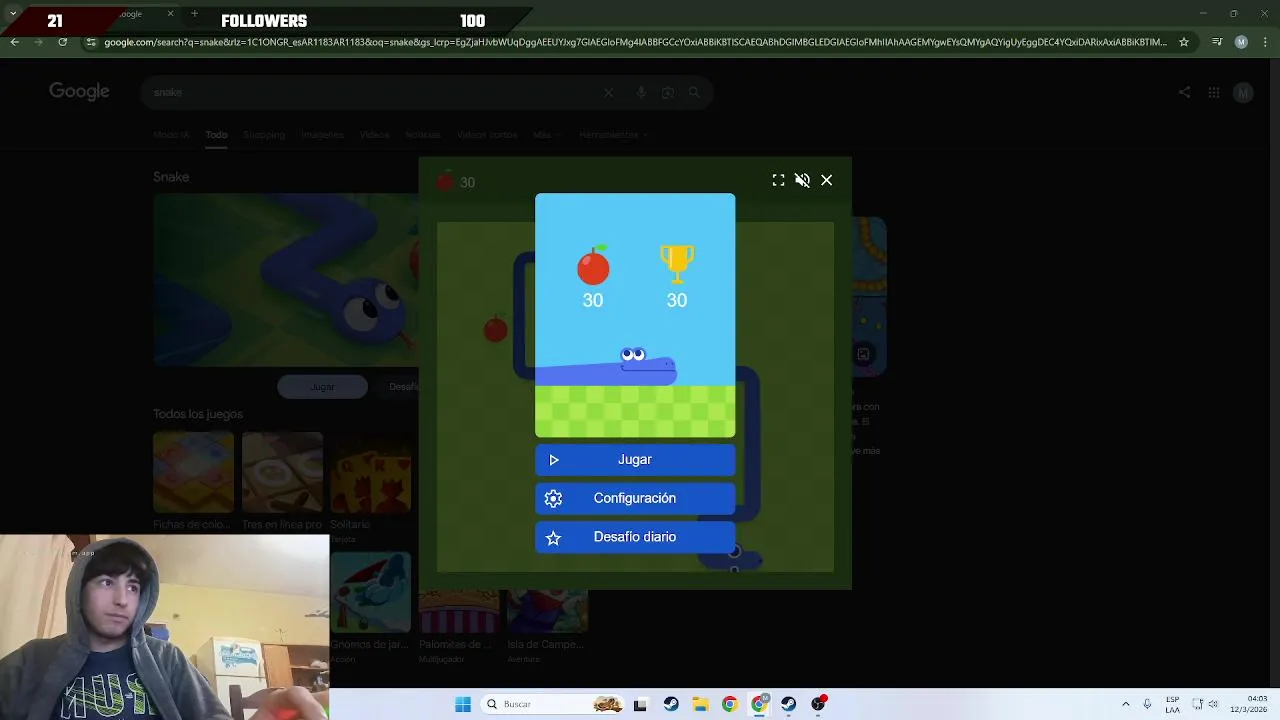The image size is (1280, 720).
Task: Enter fullscreen mode for the Snake game
Action: [778, 180]
